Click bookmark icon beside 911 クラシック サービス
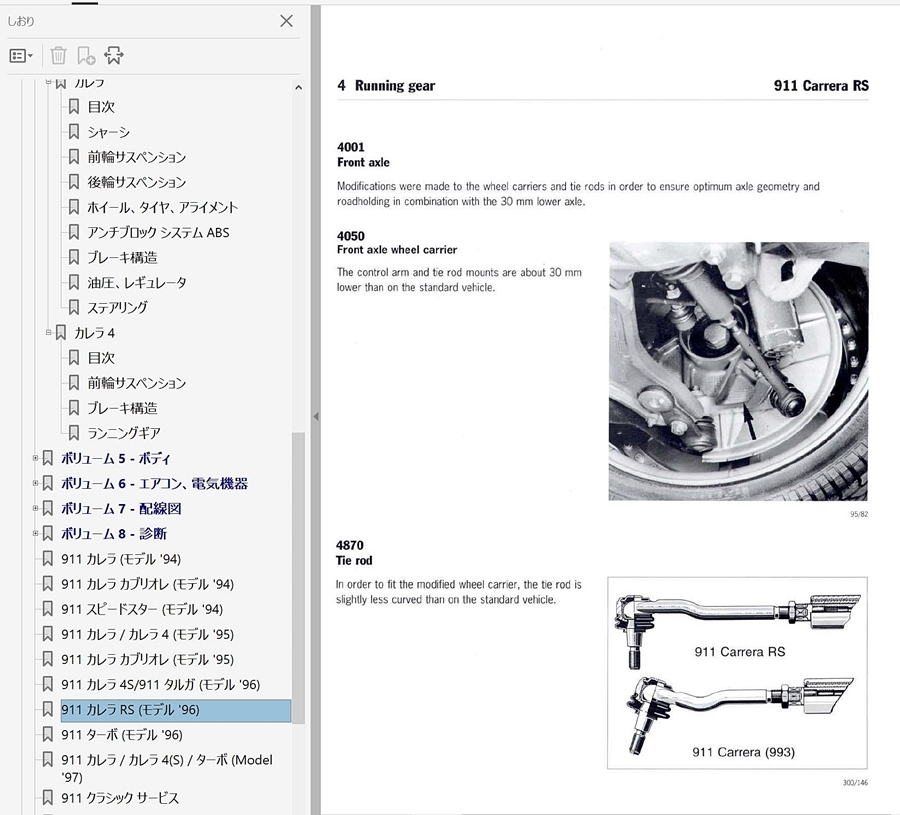 coord(48,798)
